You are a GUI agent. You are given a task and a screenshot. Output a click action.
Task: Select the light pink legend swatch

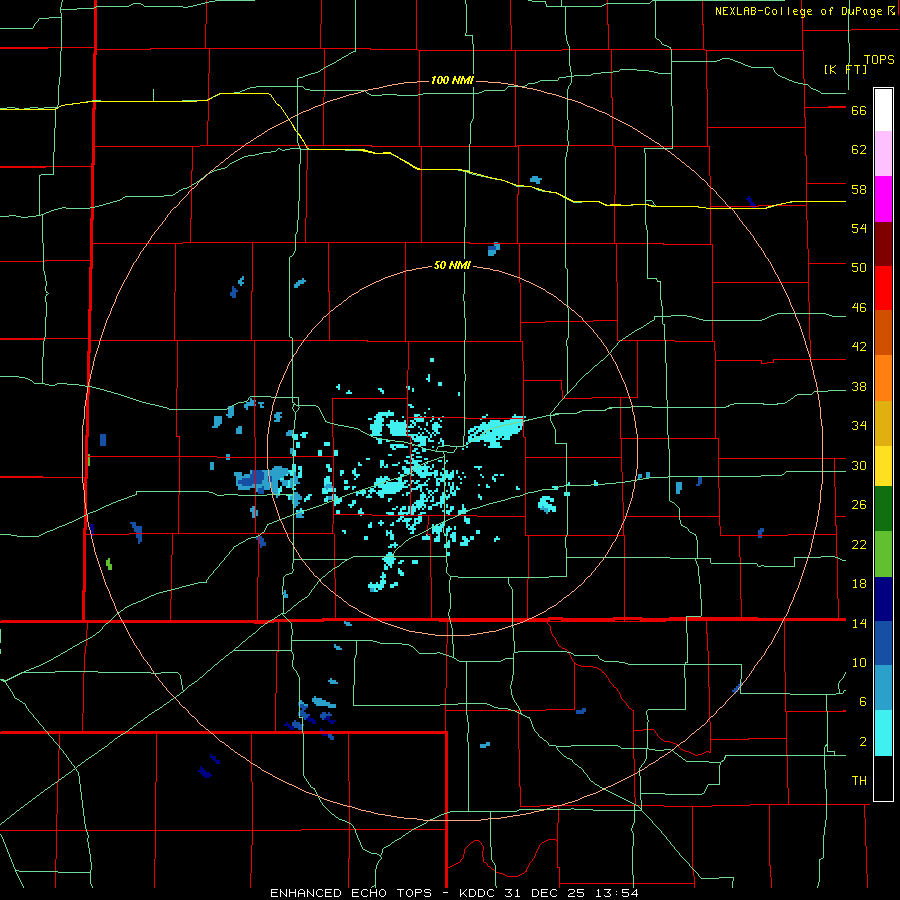pyautogui.click(x=883, y=154)
